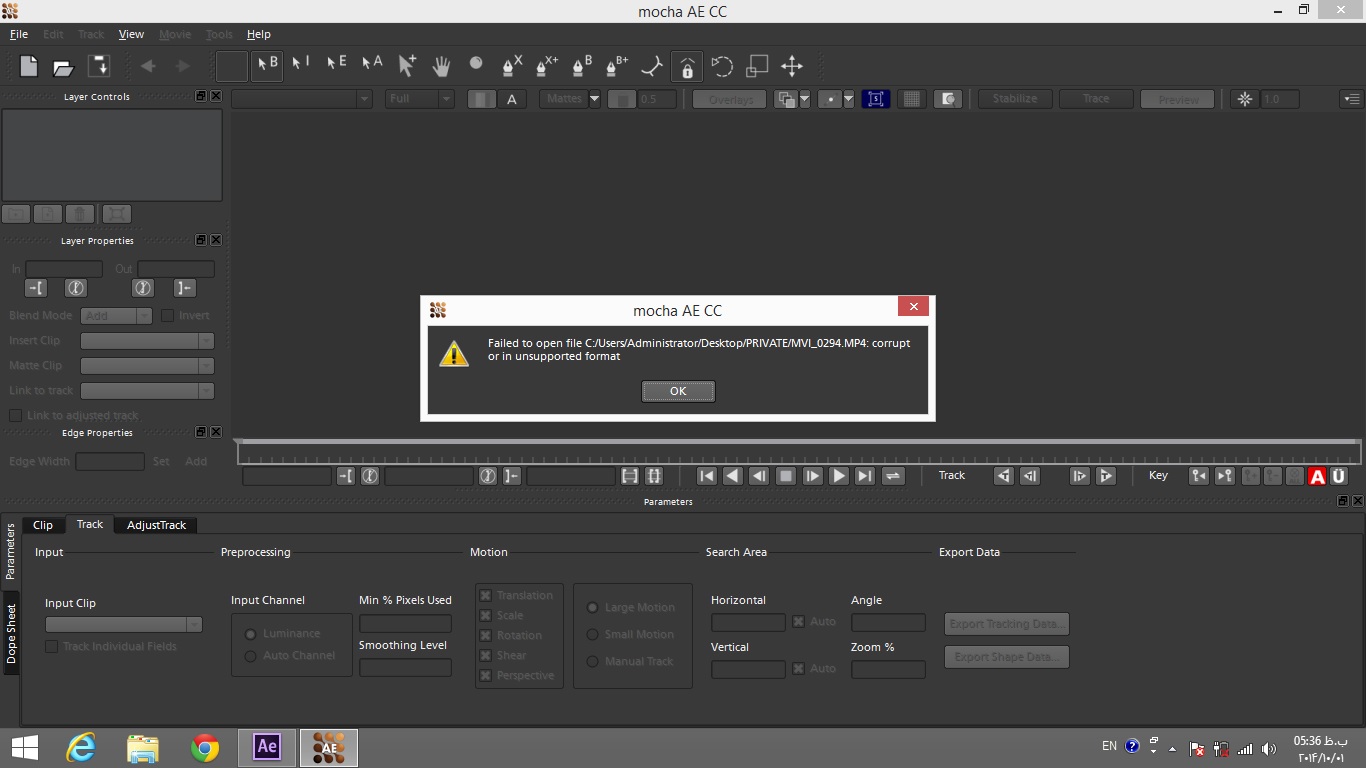Click the Smoothing Level input field
Viewport: 1366px width, 768px height.
(405, 668)
